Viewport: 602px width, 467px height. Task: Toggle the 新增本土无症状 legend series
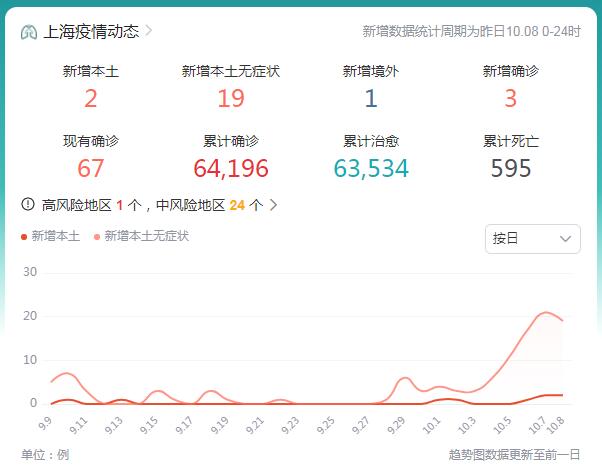(x=141, y=236)
